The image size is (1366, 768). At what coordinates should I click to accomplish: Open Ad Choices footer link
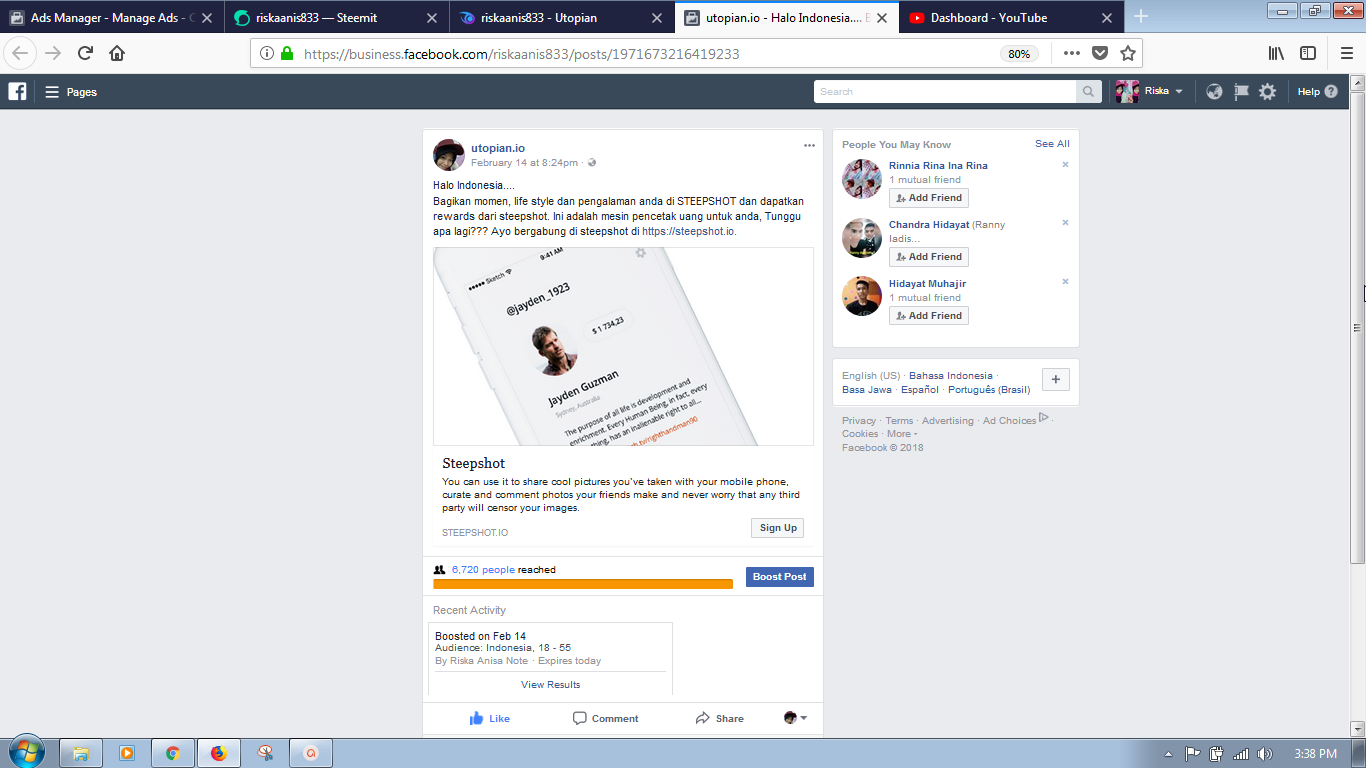click(1015, 420)
